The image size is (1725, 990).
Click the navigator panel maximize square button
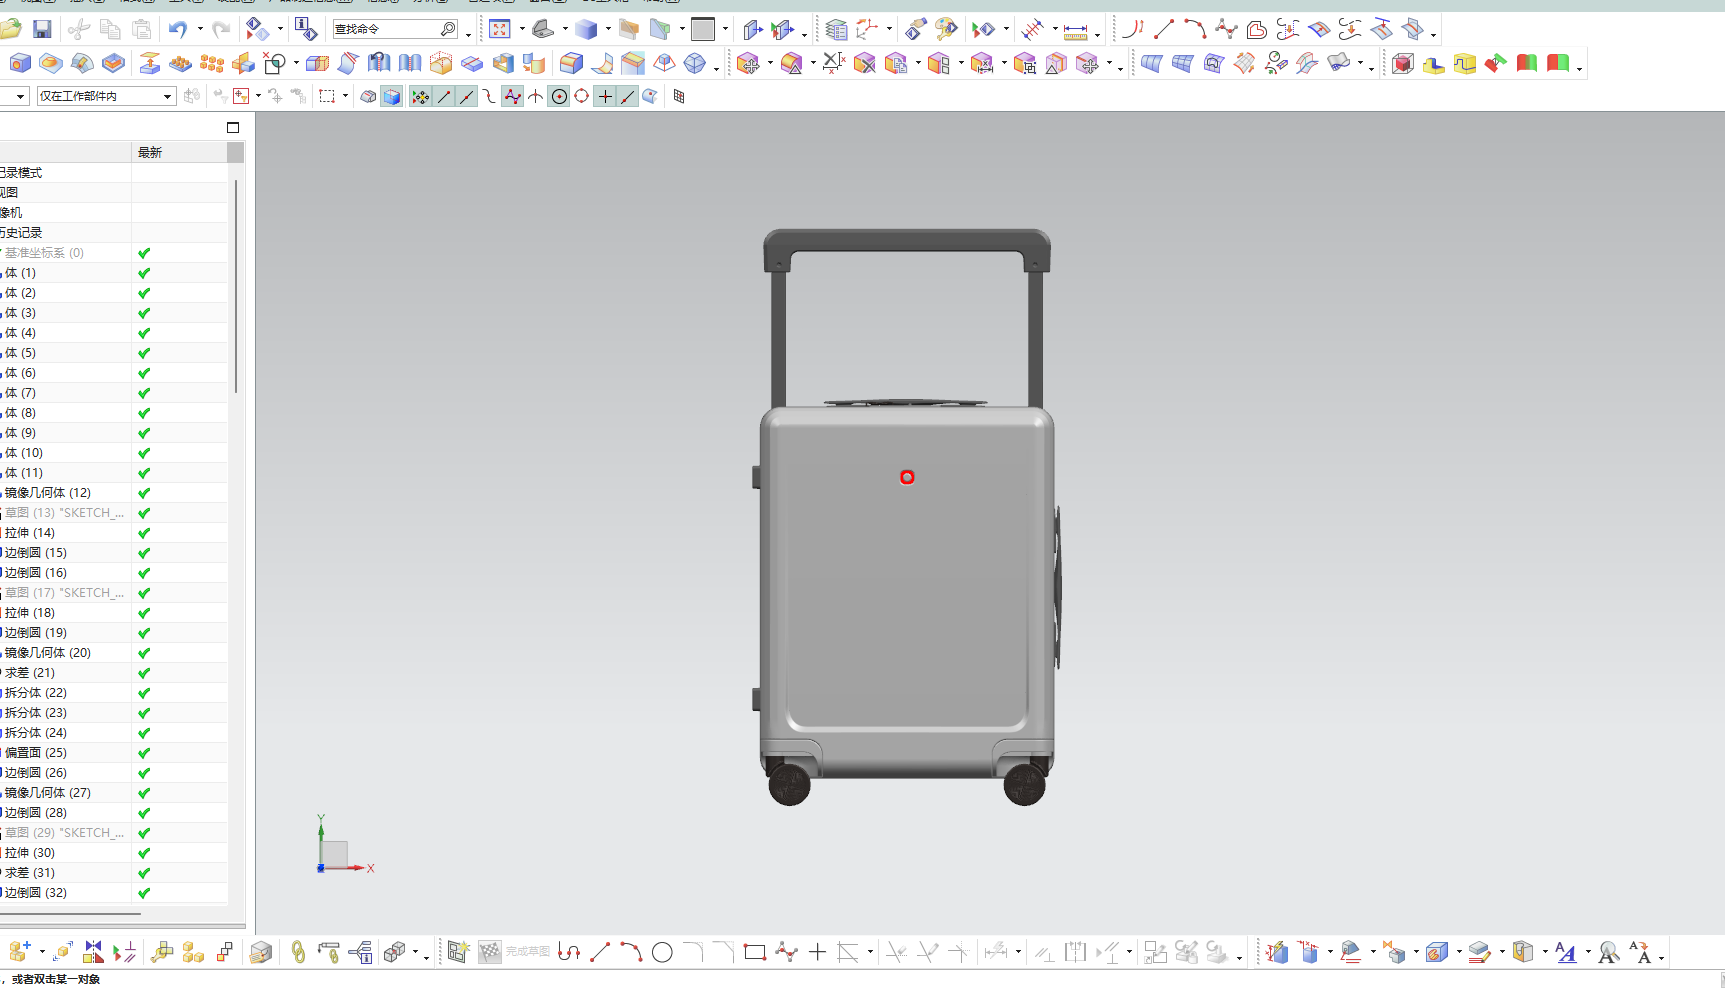click(x=233, y=128)
